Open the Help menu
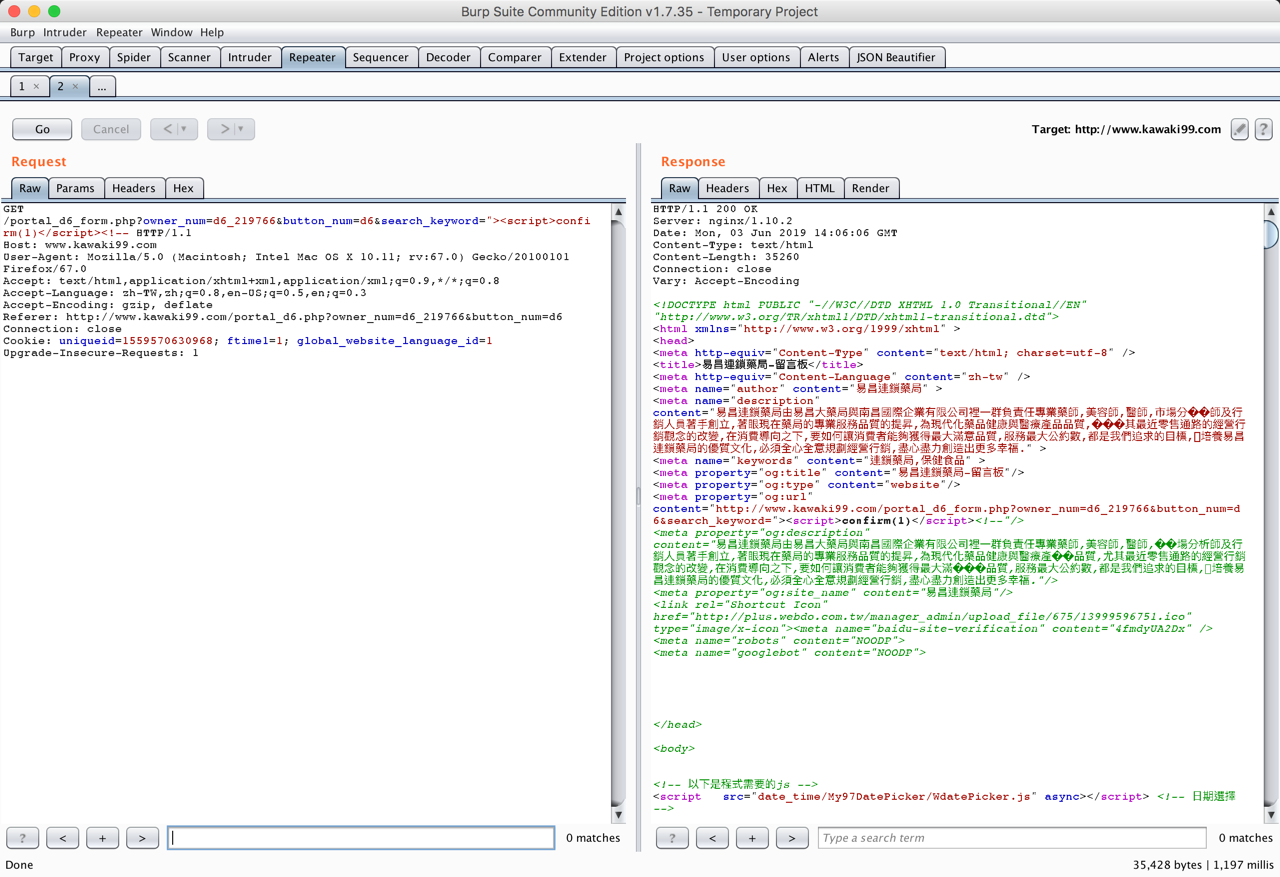Image resolution: width=1280 pixels, height=877 pixels. point(212,32)
